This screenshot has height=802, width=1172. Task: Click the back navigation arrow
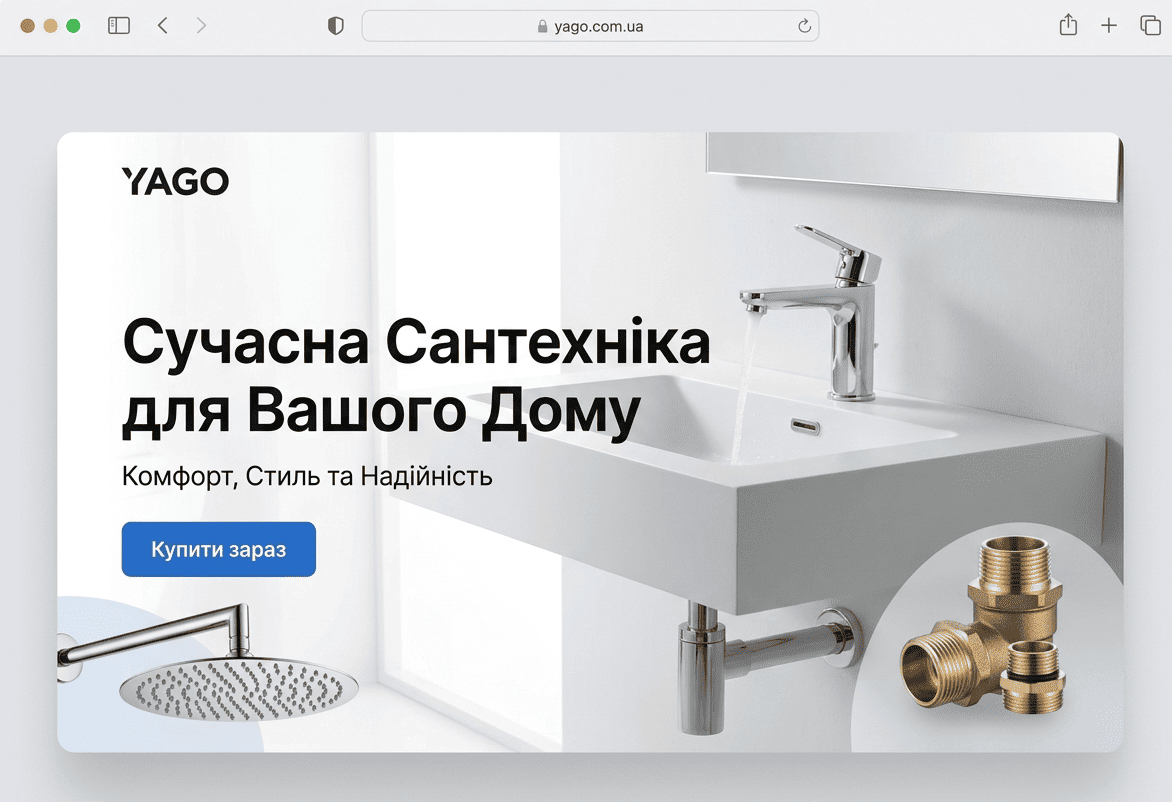coord(162,25)
